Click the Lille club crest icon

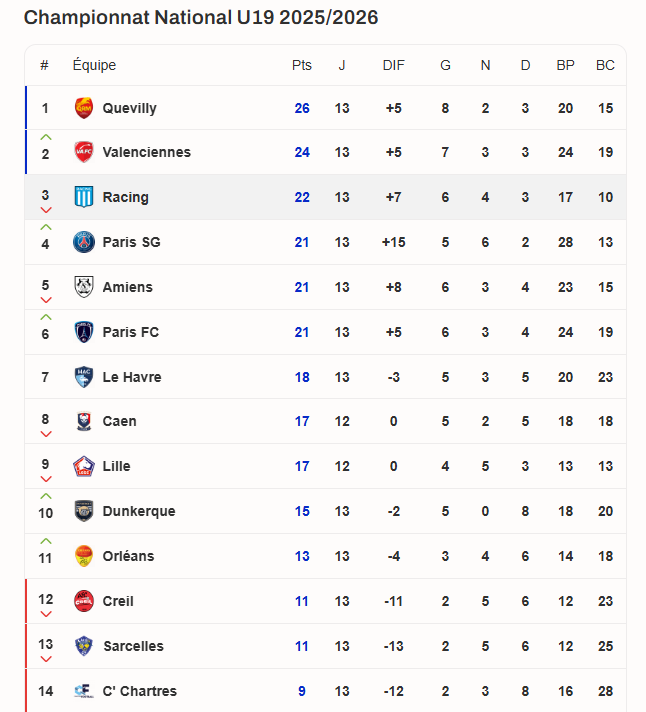click(x=84, y=466)
